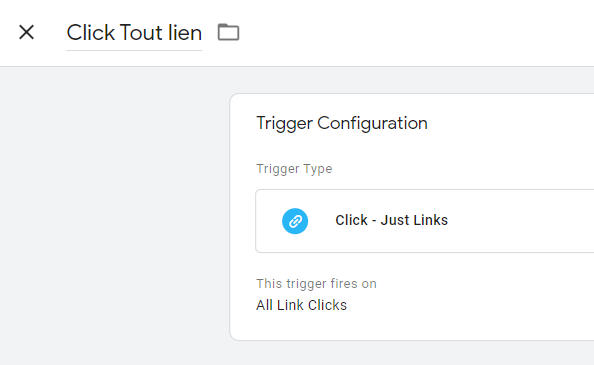Click the underline beneath the trigger name
594x365 pixels.
pos(134,50)
